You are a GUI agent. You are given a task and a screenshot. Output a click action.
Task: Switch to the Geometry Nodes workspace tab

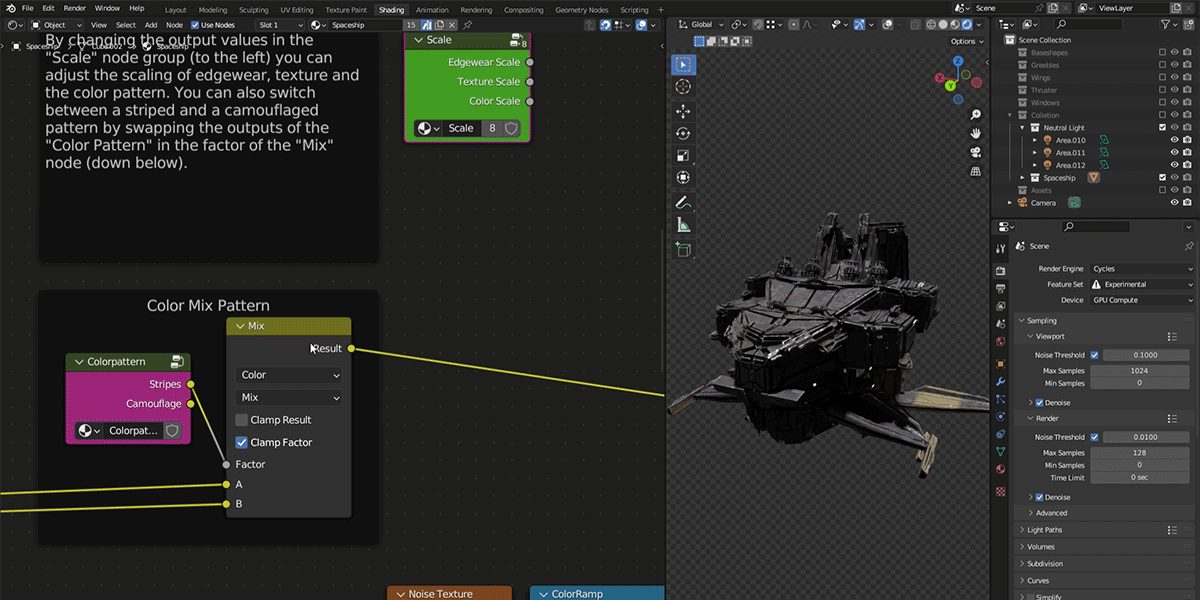pyautogui.click(x=581, y=10)
